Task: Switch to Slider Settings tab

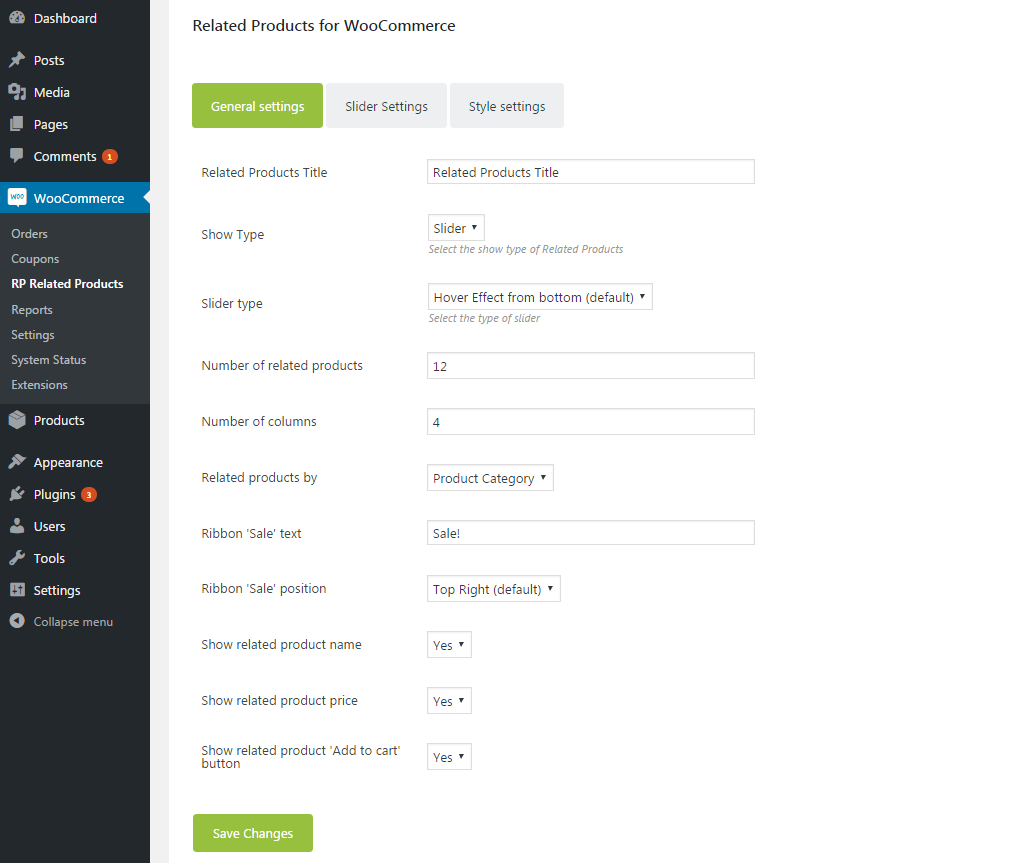Action: click(386, 105)
